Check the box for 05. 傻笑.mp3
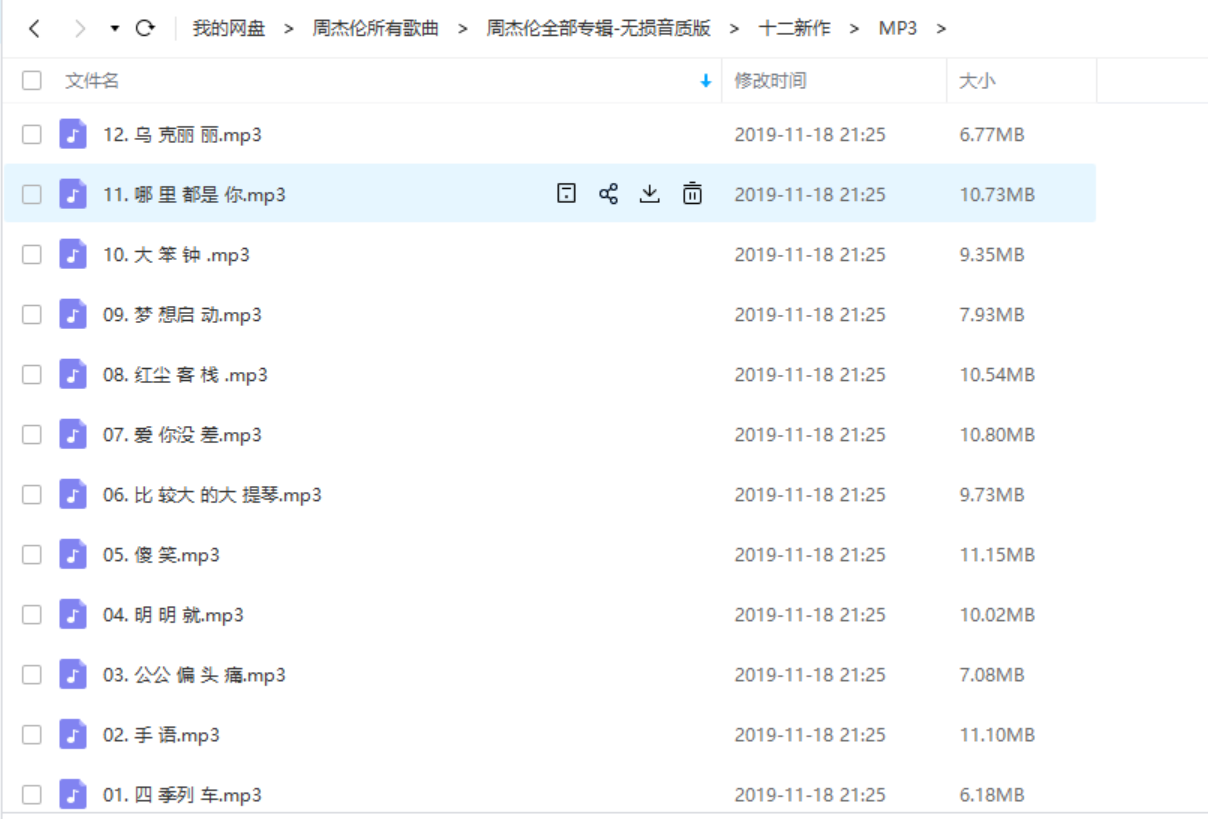This screenshot has height=819, width=1208. click(32, 554)
